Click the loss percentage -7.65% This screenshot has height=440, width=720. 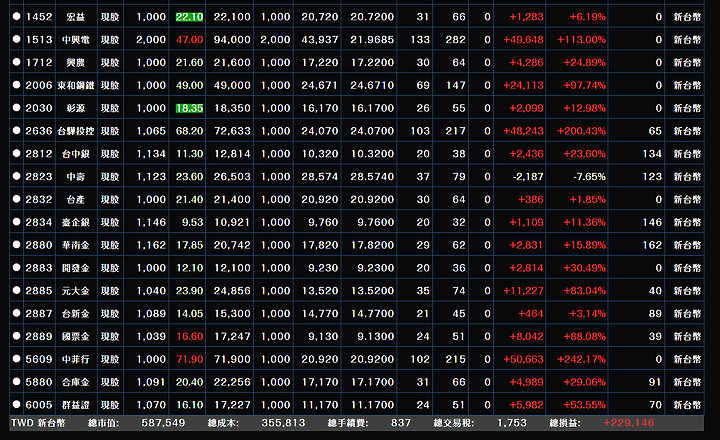(590, 177)
